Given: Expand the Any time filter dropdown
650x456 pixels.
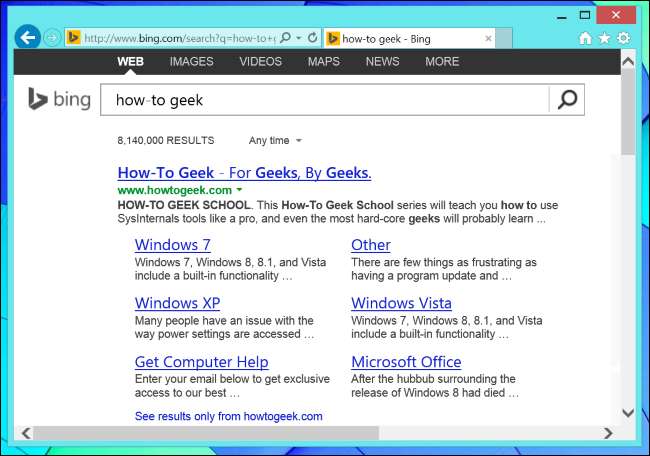Looking at the screenshot, I should 275,141.
